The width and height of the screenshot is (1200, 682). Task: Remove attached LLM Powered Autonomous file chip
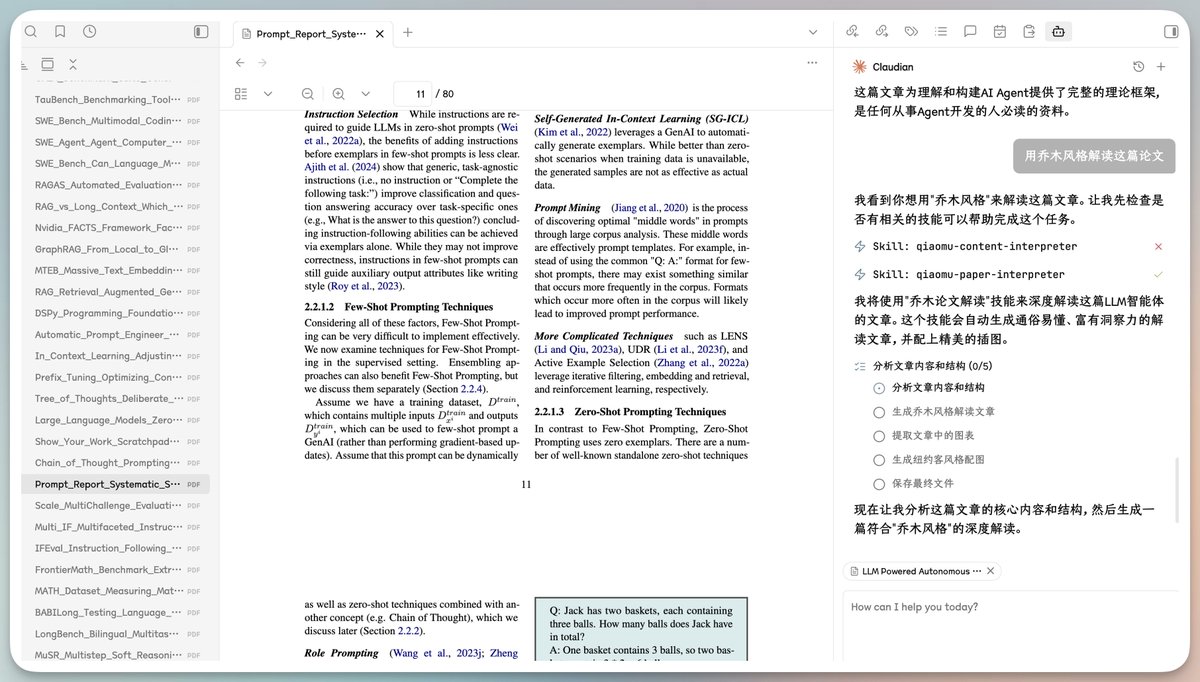pos(990,571)
